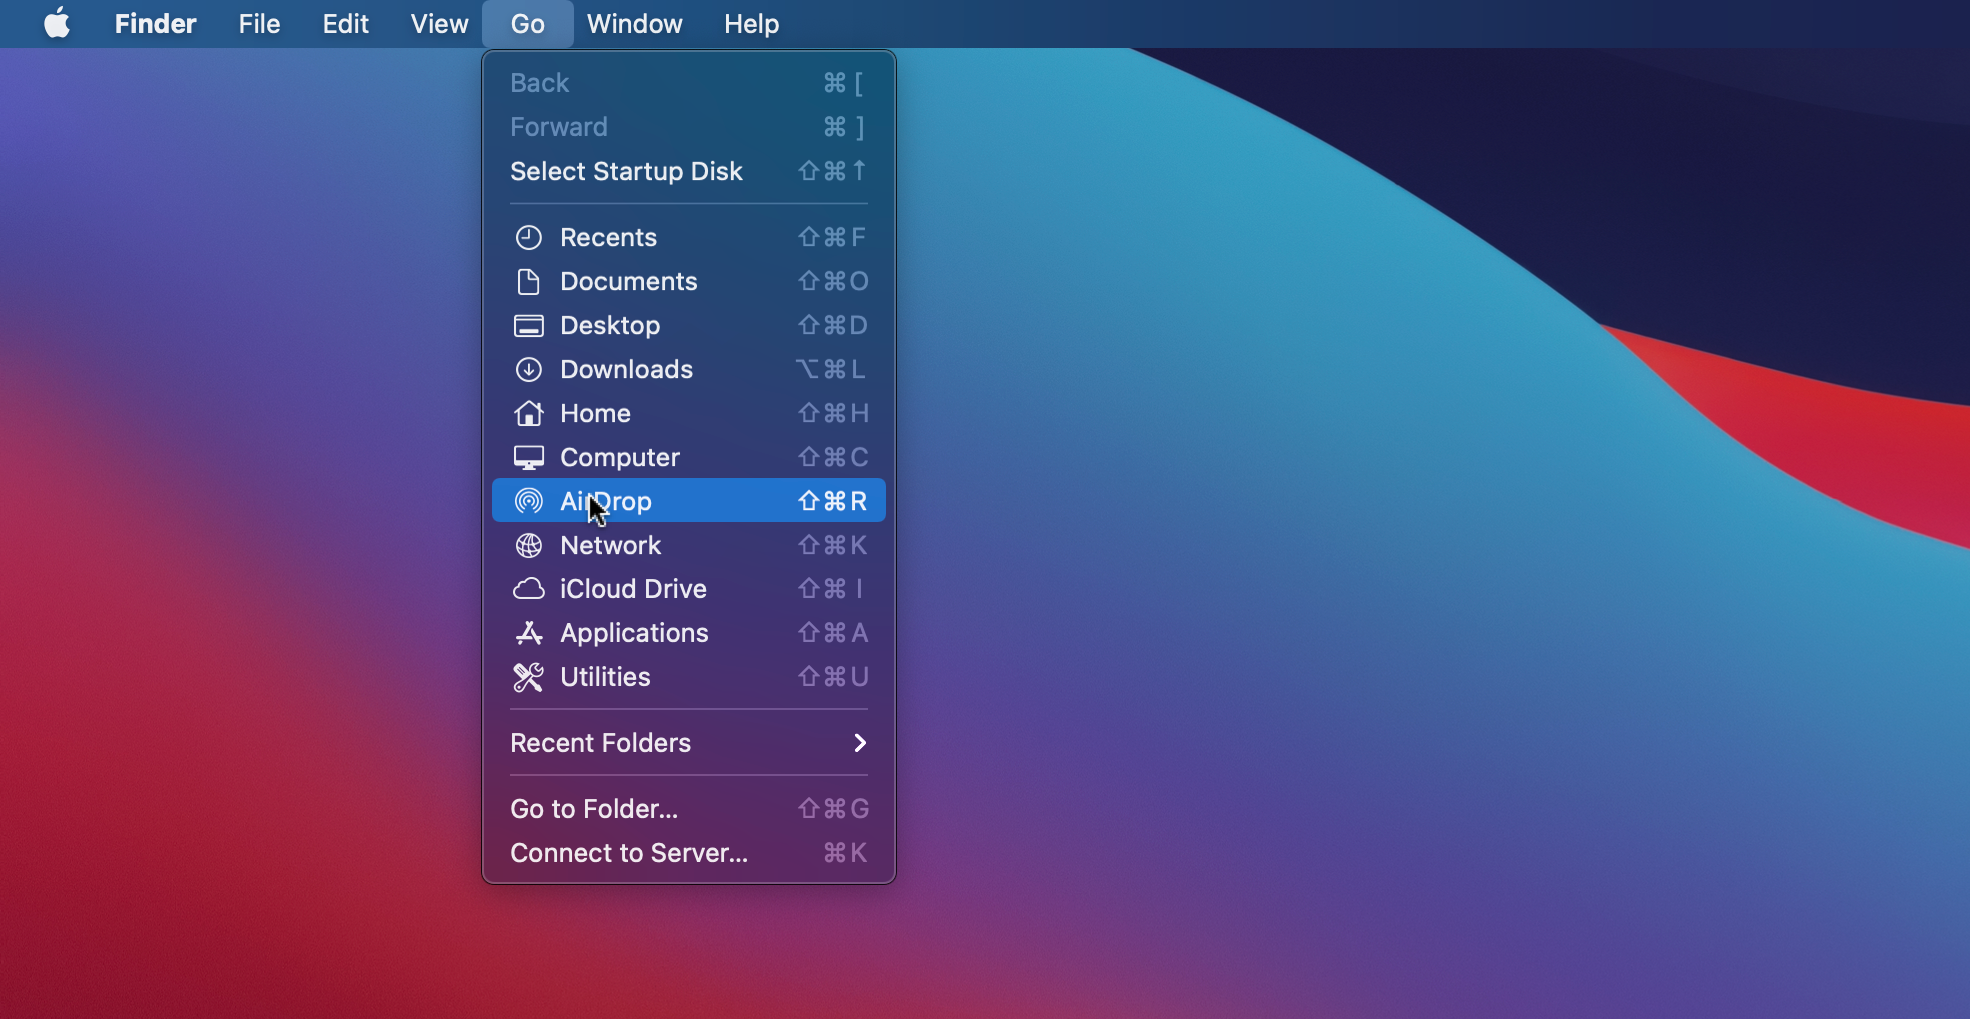The width and height of the screenshot is (1970, 1019).
Task: Click the Network globe icon
Action: click(528, 545)
